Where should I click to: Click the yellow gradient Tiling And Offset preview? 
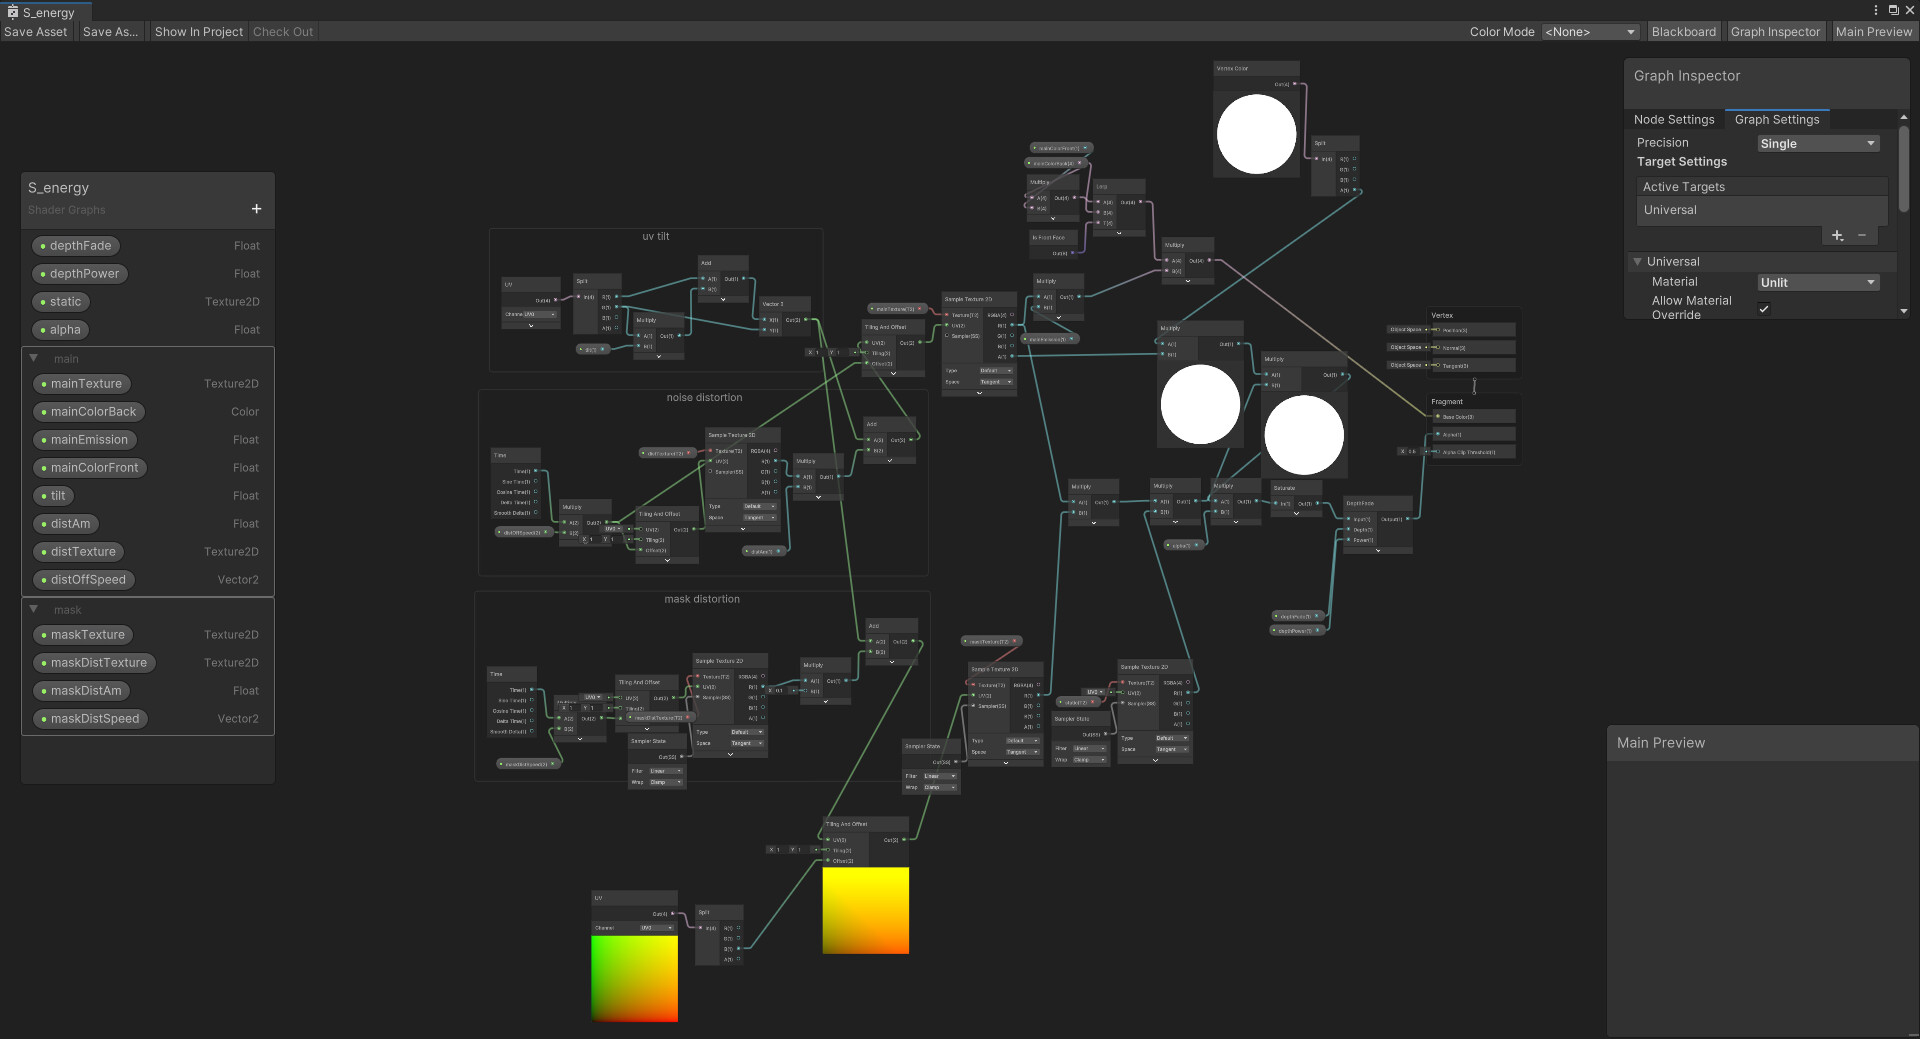[865, 910]
